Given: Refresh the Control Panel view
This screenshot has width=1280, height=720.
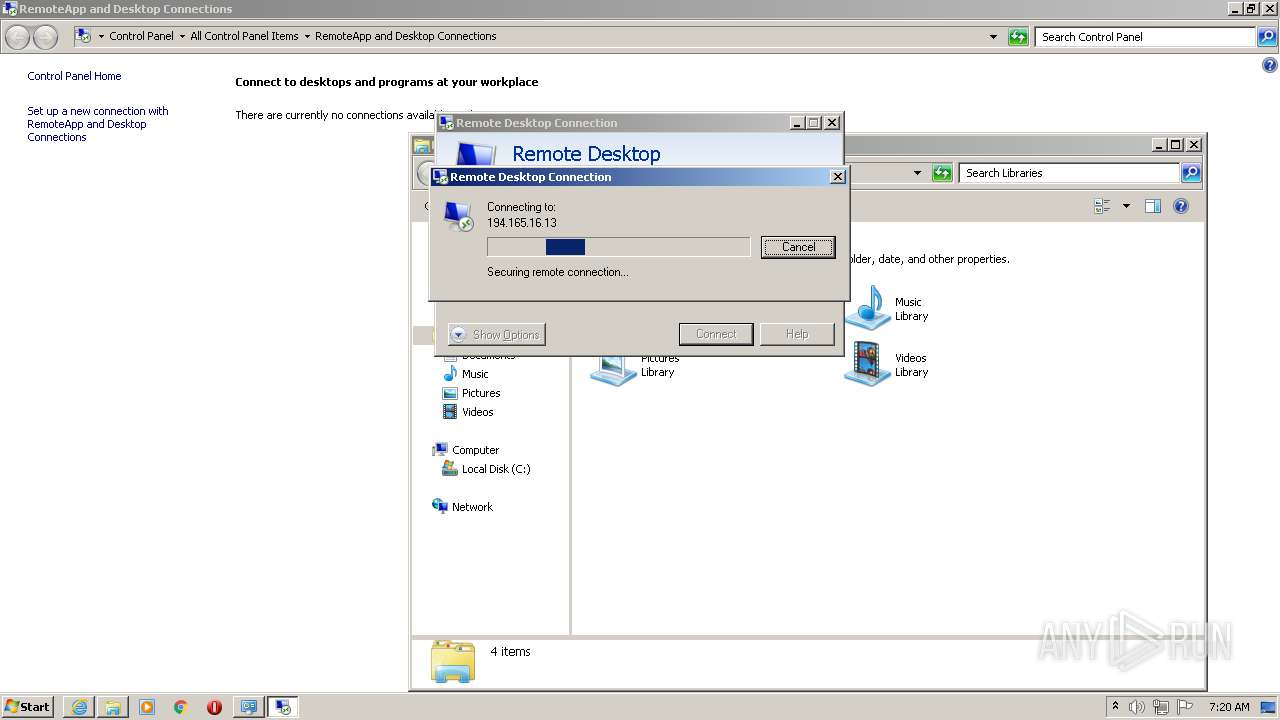Looking at the screenshot, I should click(x=1018, y=37).
